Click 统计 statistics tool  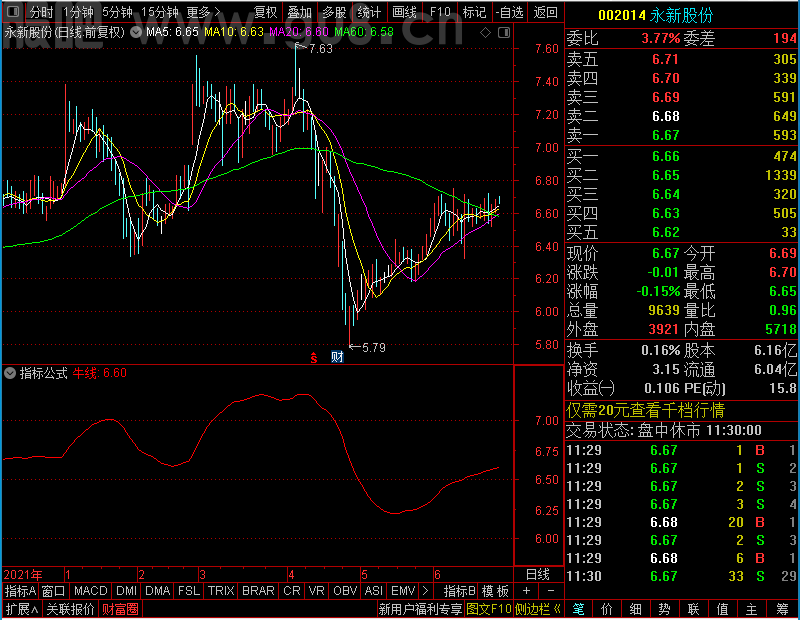point(369,12)
